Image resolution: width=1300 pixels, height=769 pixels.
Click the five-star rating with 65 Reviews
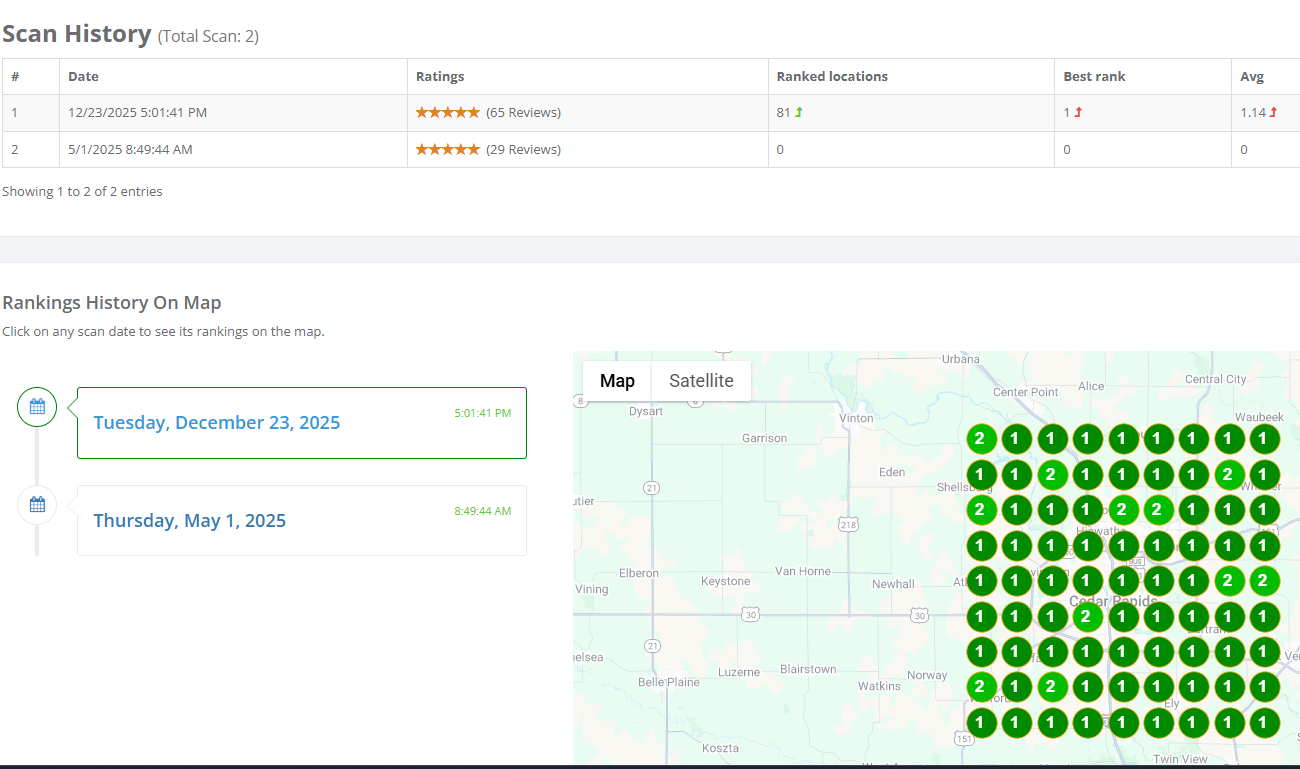447,112
